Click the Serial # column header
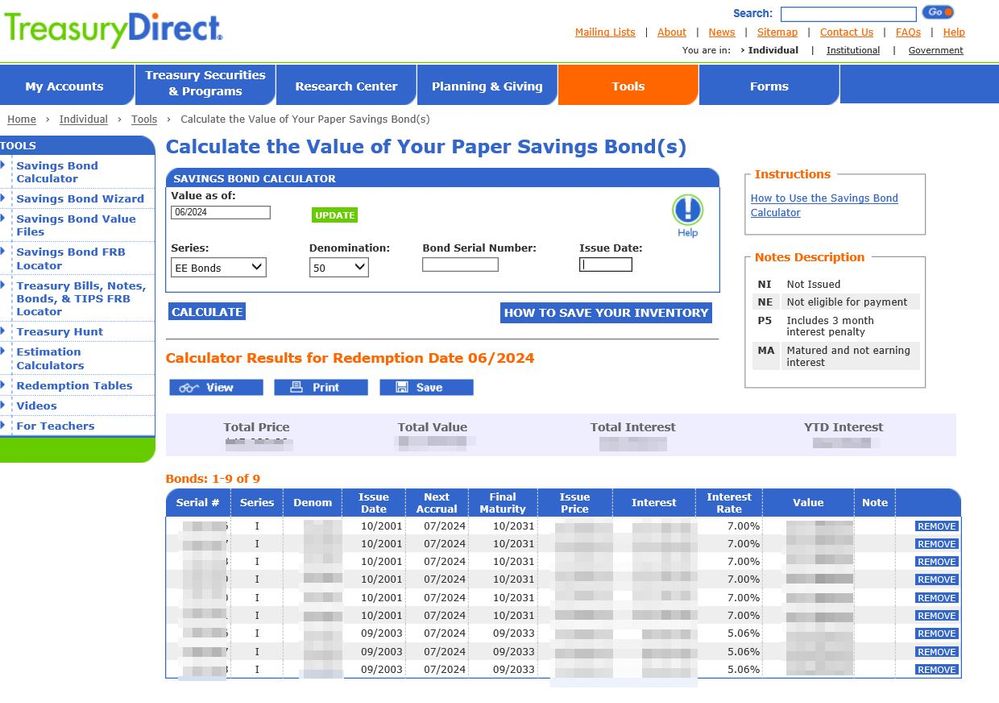This screenshot has width=999, height=703. 198,503
